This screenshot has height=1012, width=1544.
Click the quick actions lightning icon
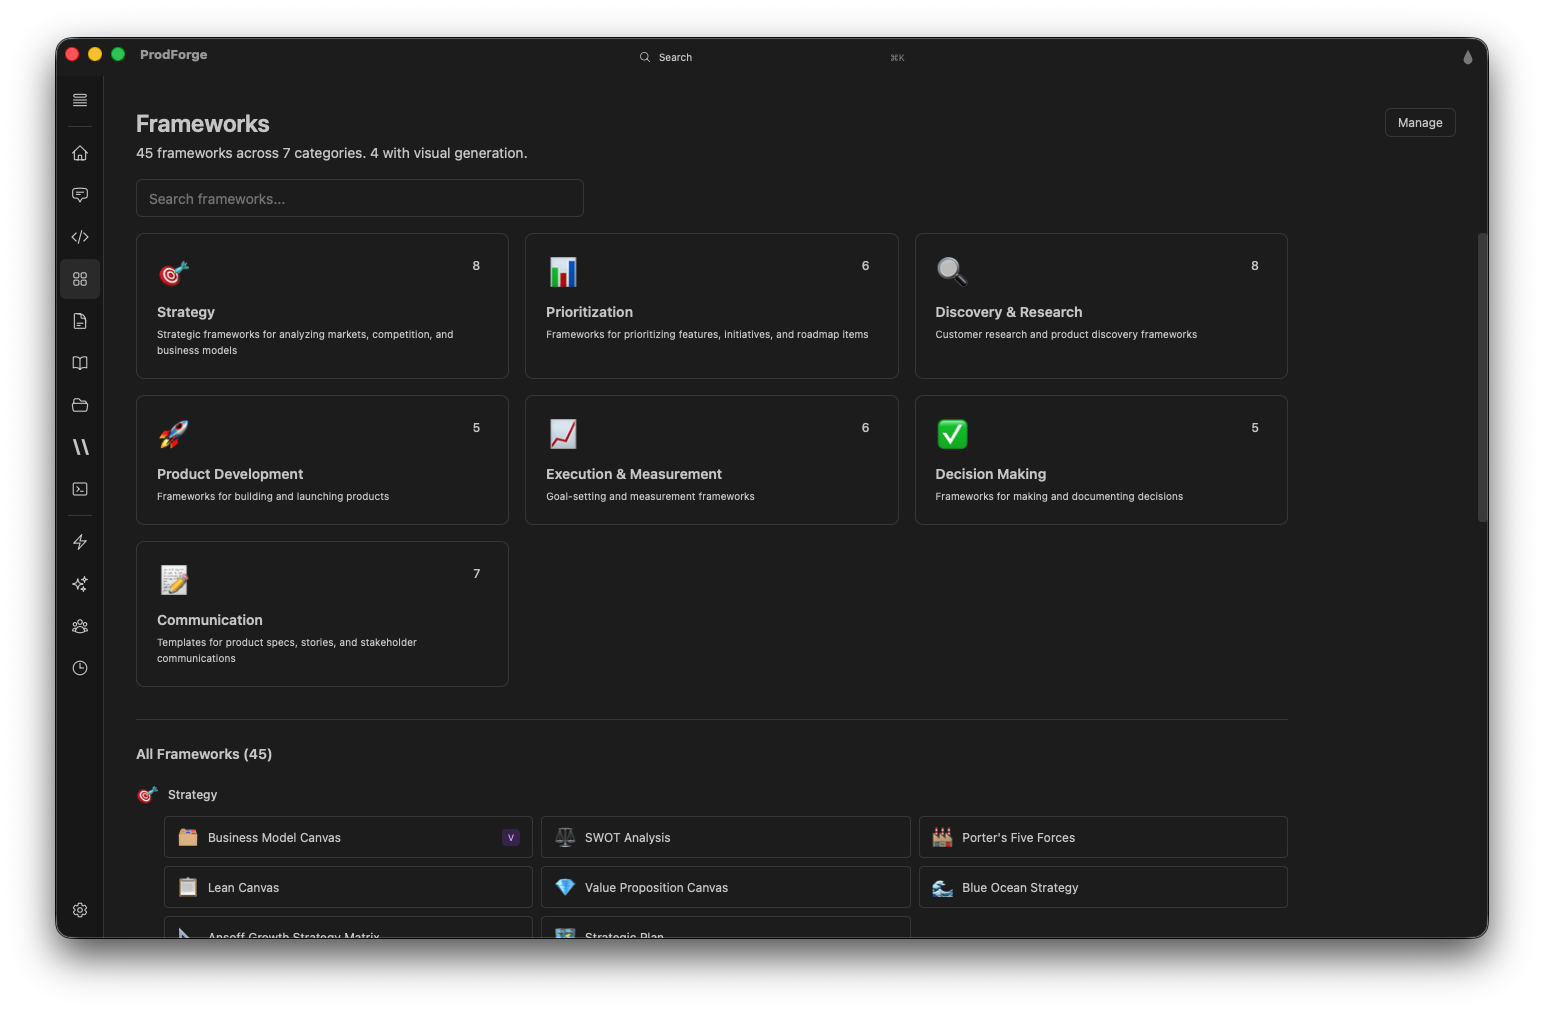click(80, 542)
